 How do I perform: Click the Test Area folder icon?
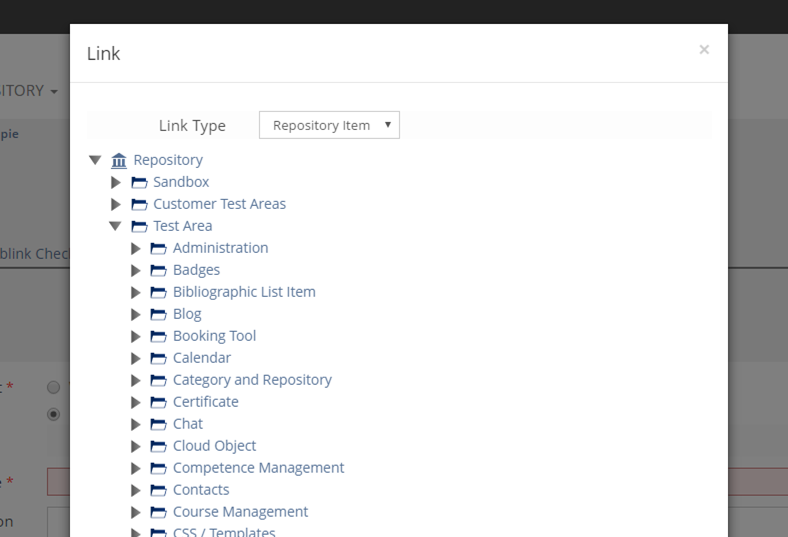[139, 226]
